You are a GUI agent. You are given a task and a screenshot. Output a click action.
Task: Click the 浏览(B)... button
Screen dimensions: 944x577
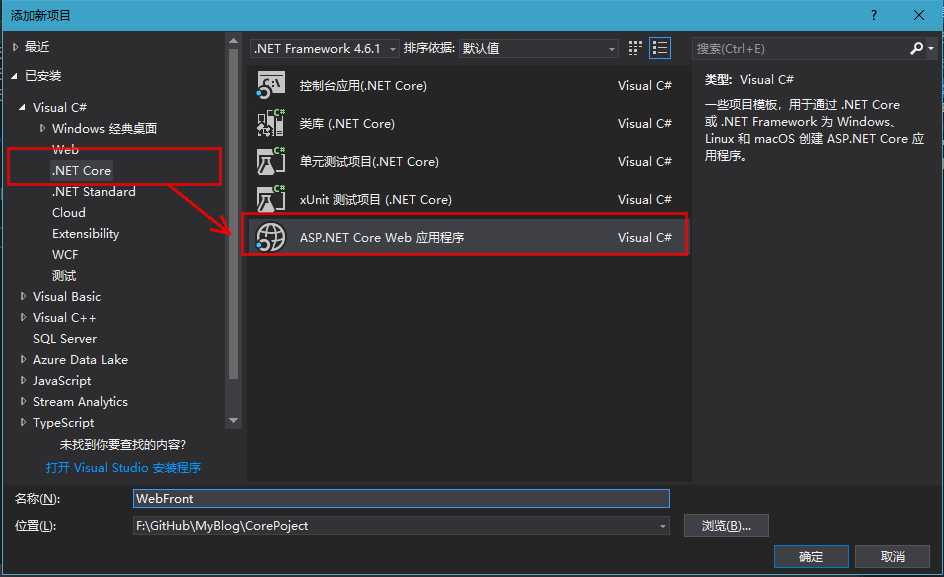pos(726,526)
